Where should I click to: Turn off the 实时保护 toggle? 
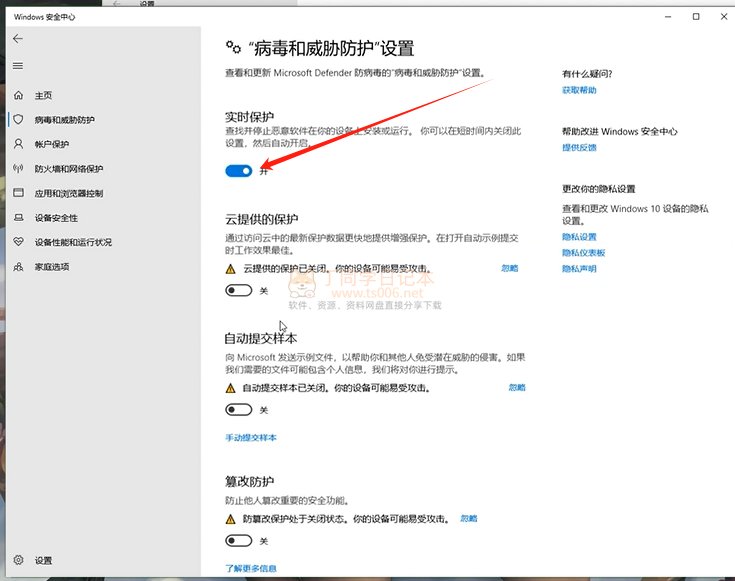(x=238, y=171)
